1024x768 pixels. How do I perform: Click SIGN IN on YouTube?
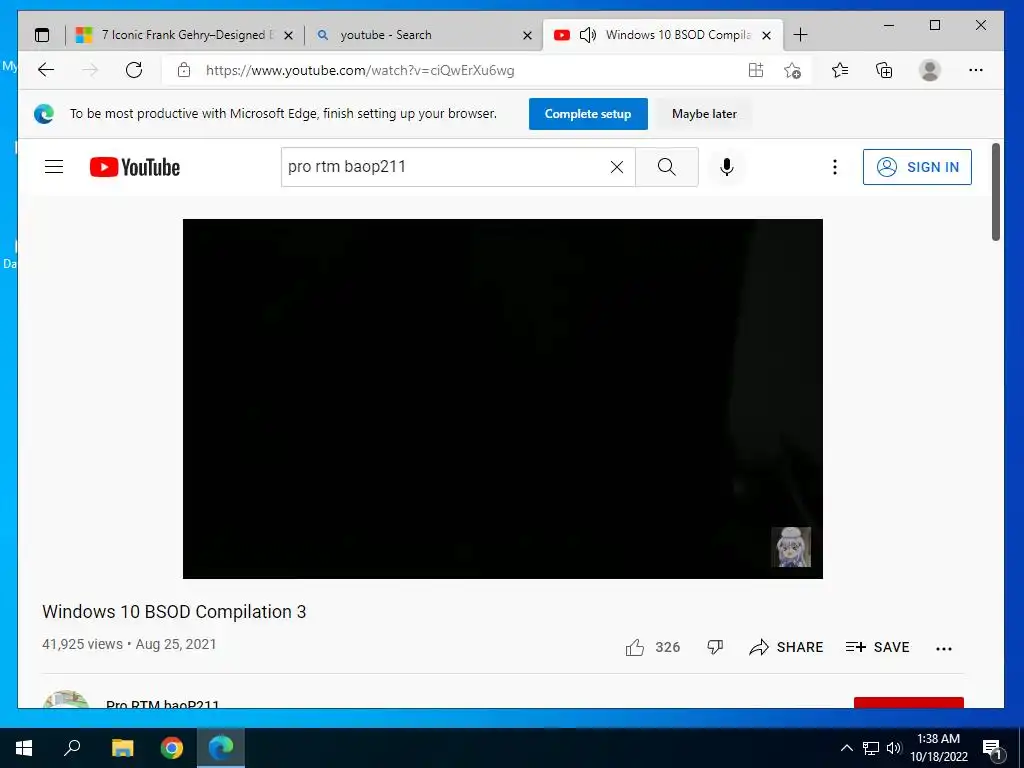tap(917, 167)
